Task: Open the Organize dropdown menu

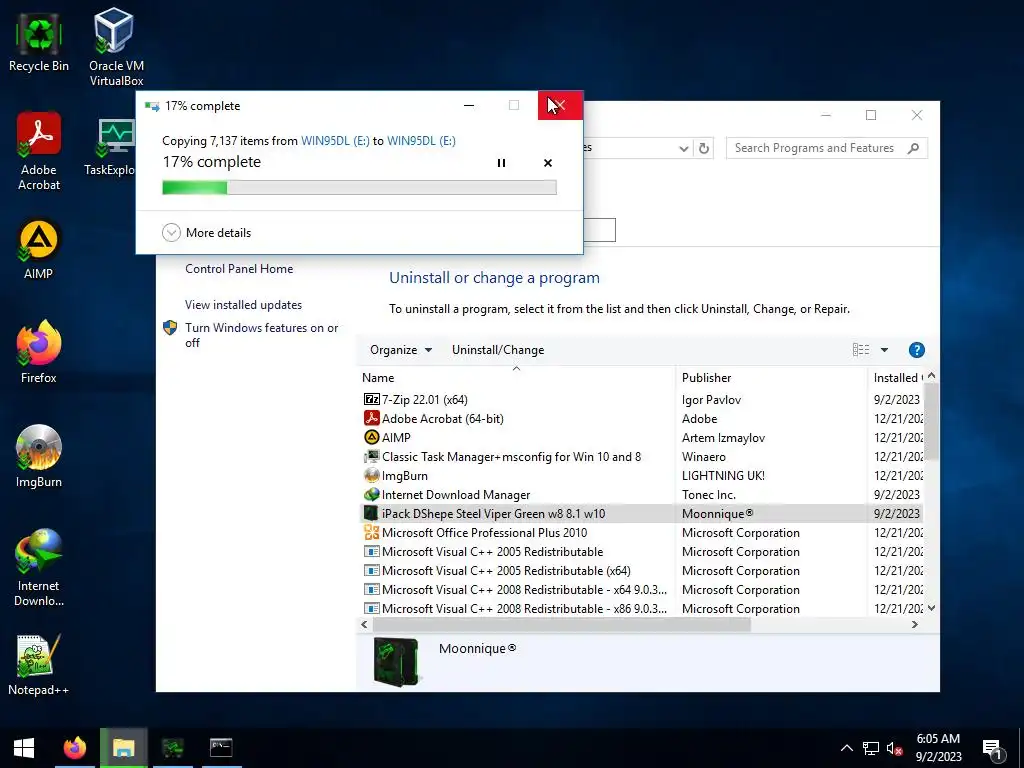Action: [400, 350]
